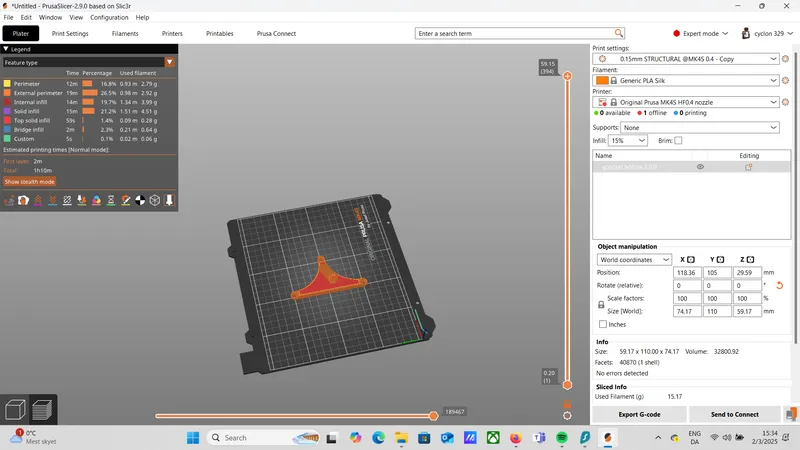Click Export G-code button
This screenshot has height=450, width=800.
click(x=639, y=415)
